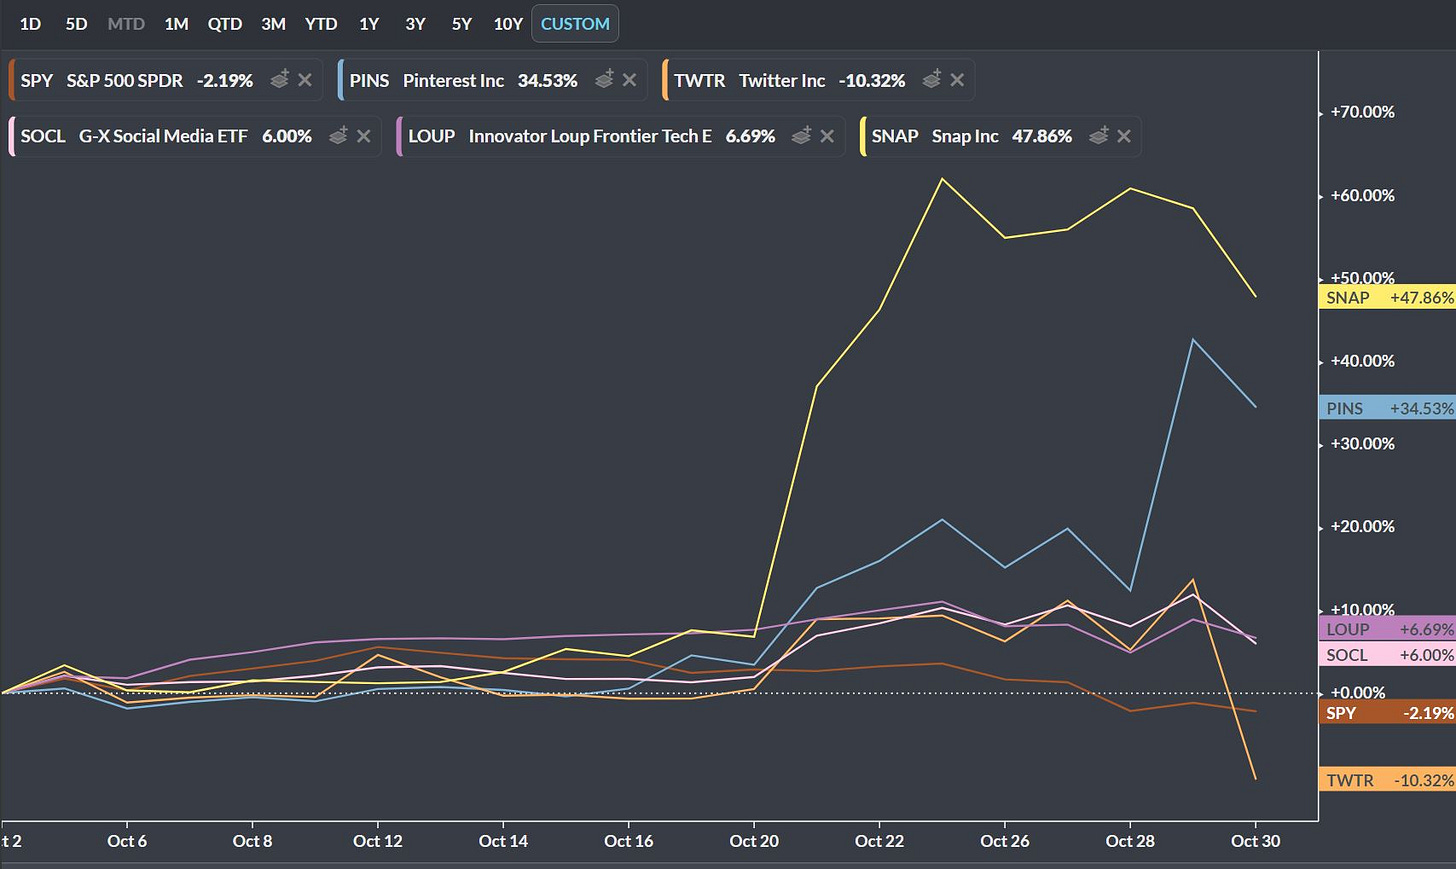Select the YTD time range

321,24
